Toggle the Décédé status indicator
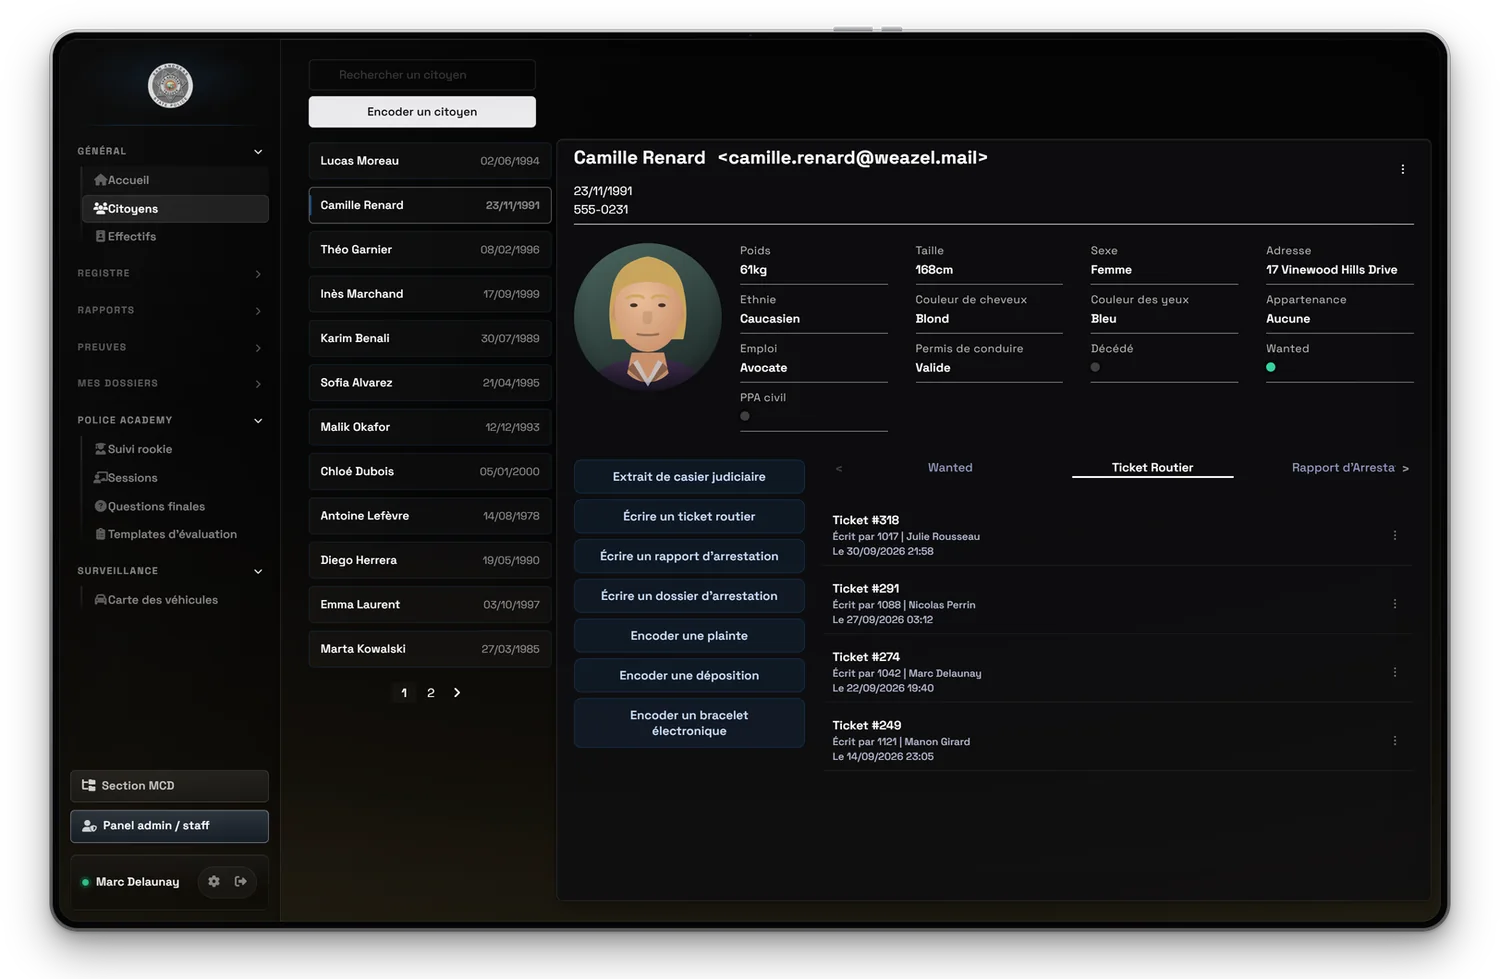 click(x=1095, y=367)
